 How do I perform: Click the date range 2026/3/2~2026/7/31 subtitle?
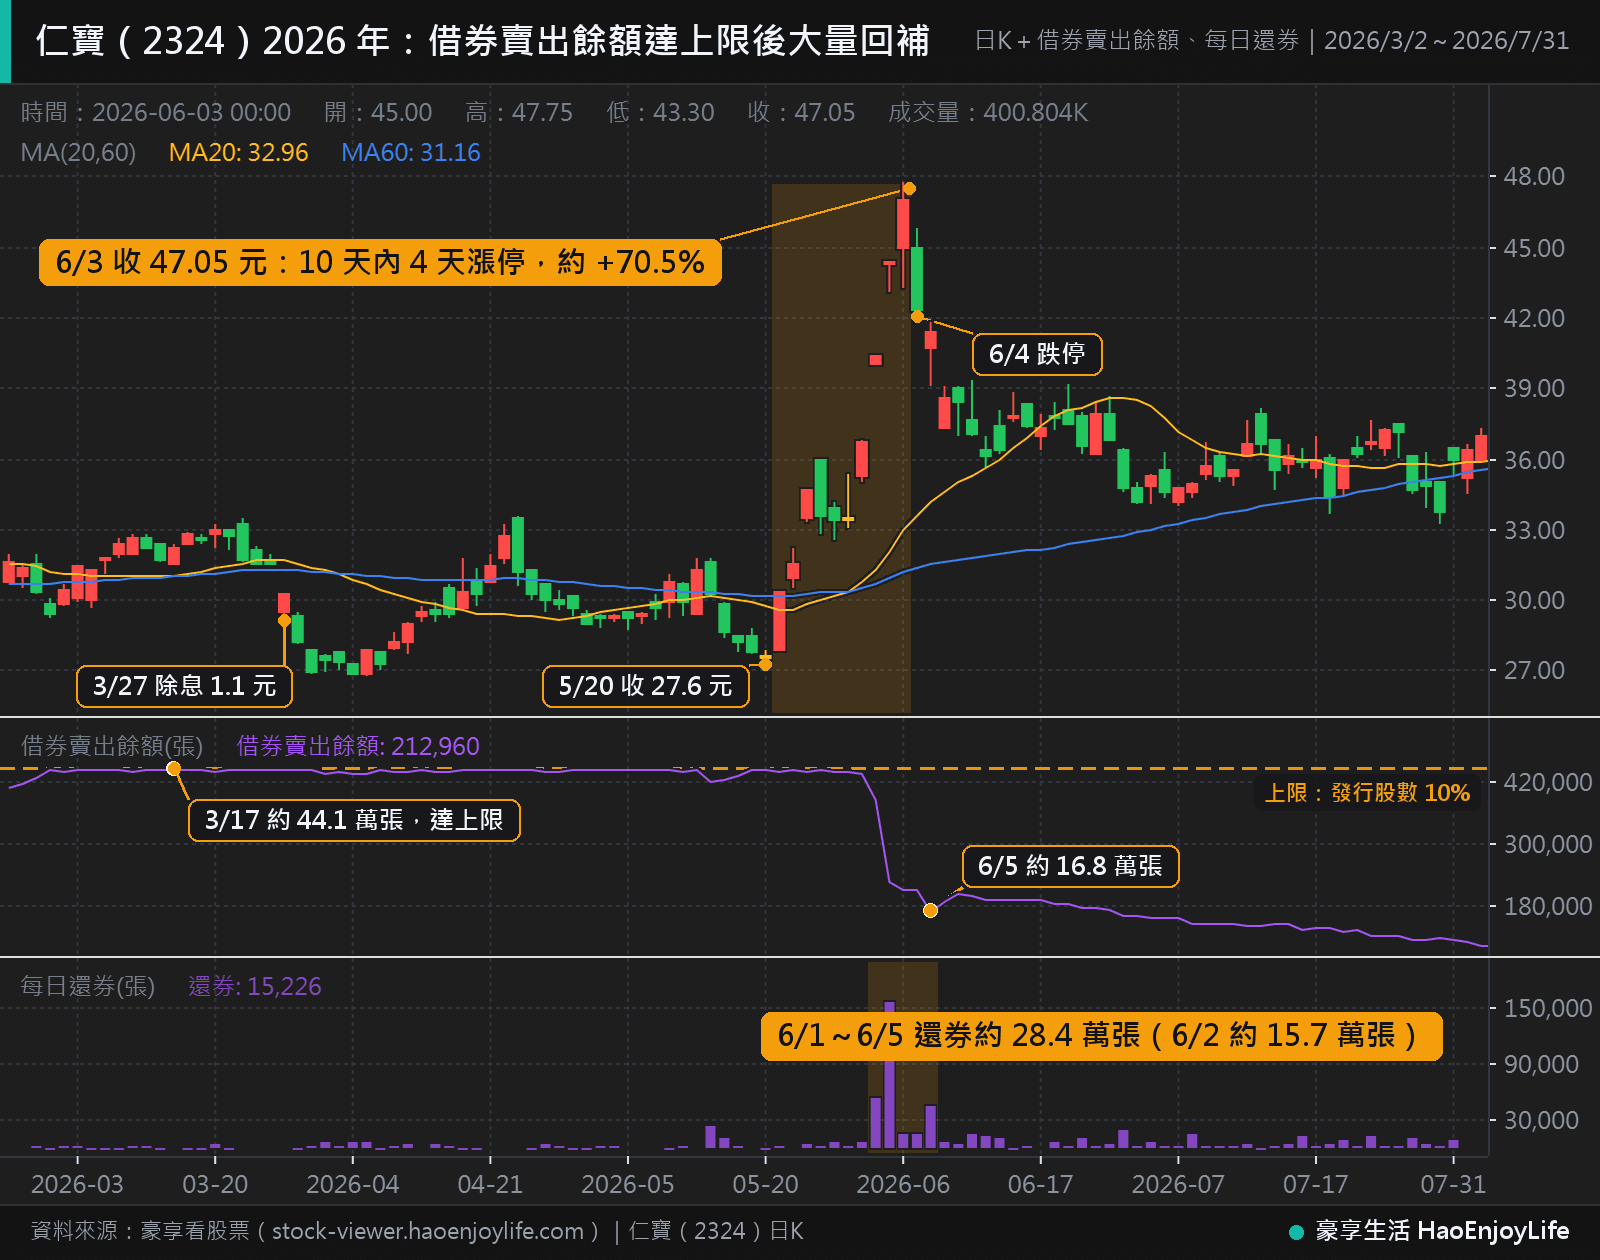pos(1446,41)
